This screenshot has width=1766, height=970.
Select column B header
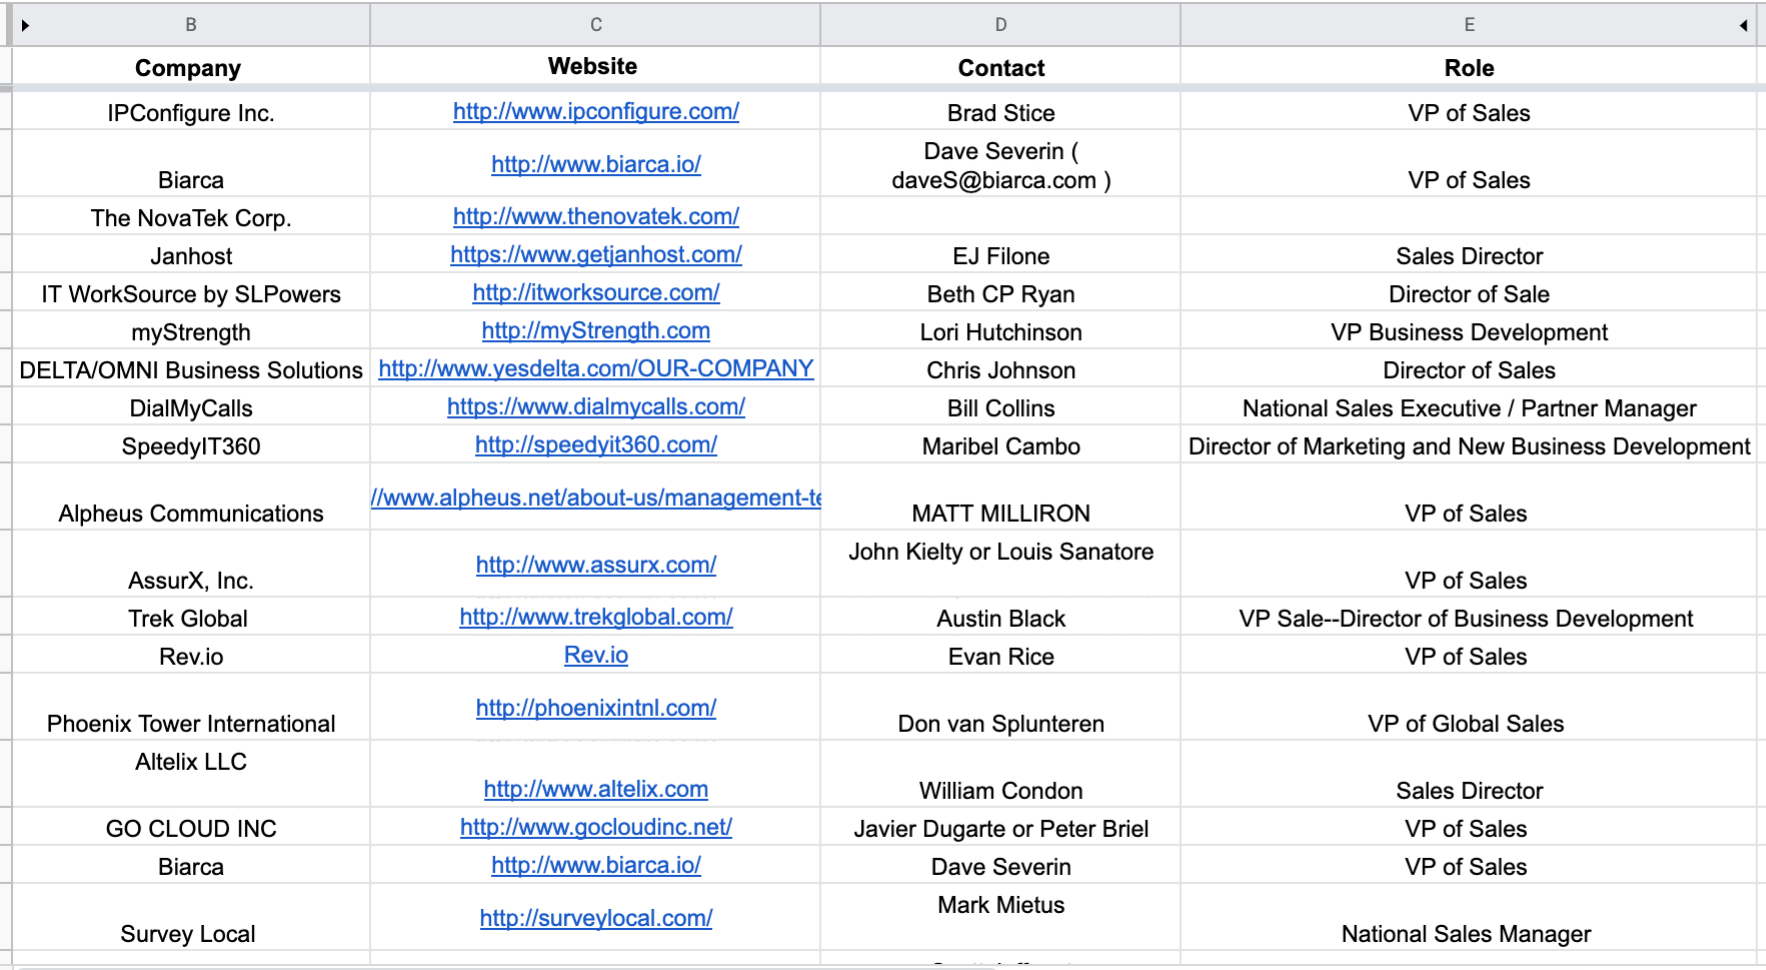(191, 25)
